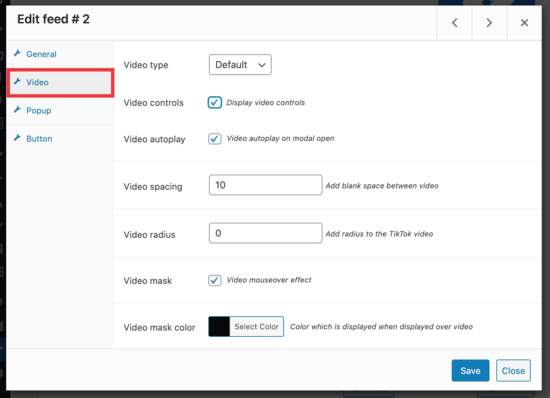Click the wrench icon beside Button
Viewport: 550px width, 398px height.
17,138
